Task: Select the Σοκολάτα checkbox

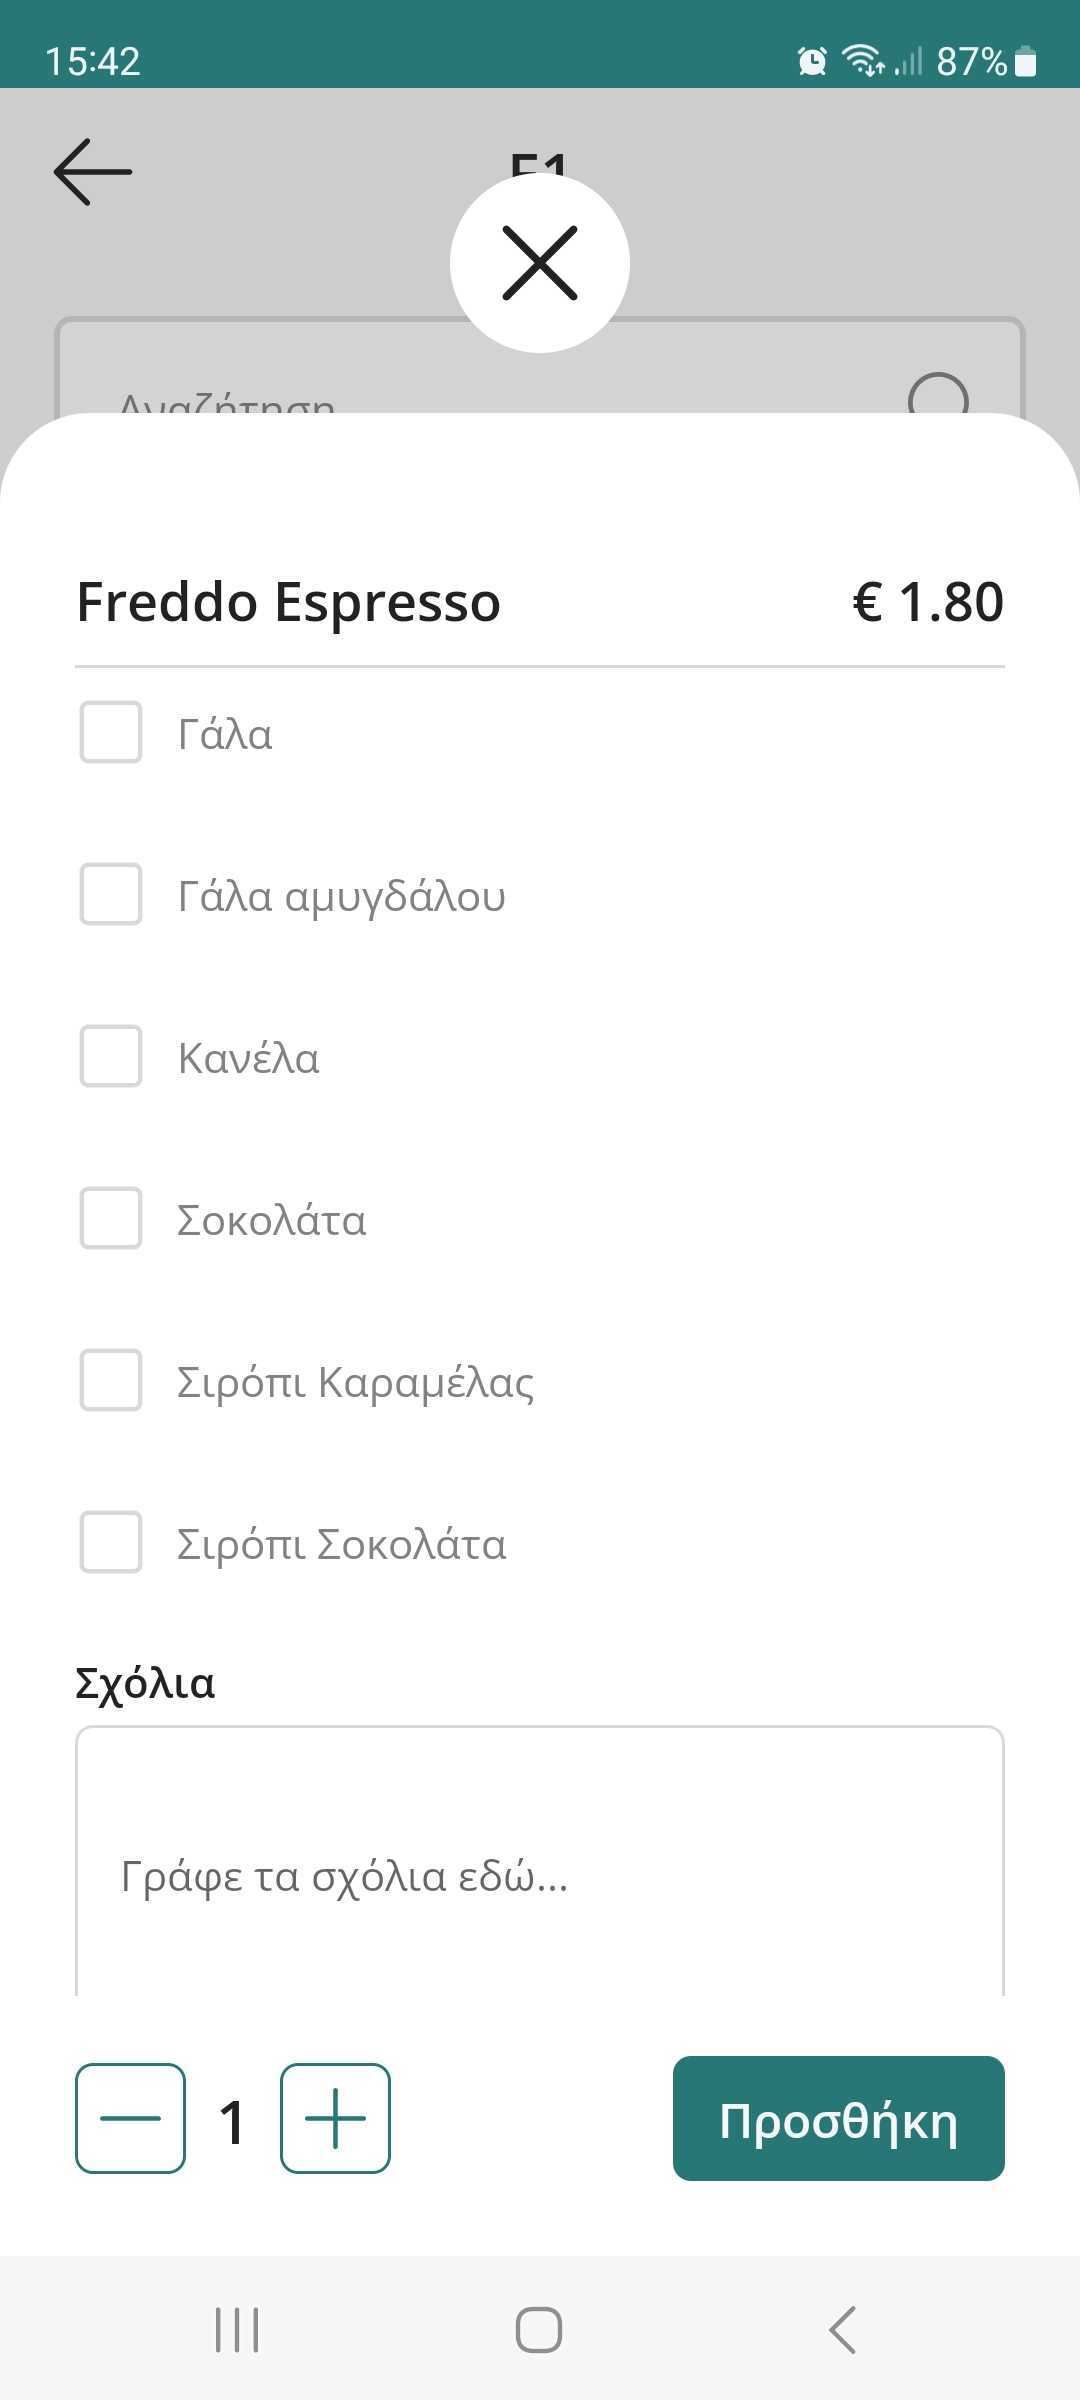Action: pyautogui.click(x=111, y=1219)
